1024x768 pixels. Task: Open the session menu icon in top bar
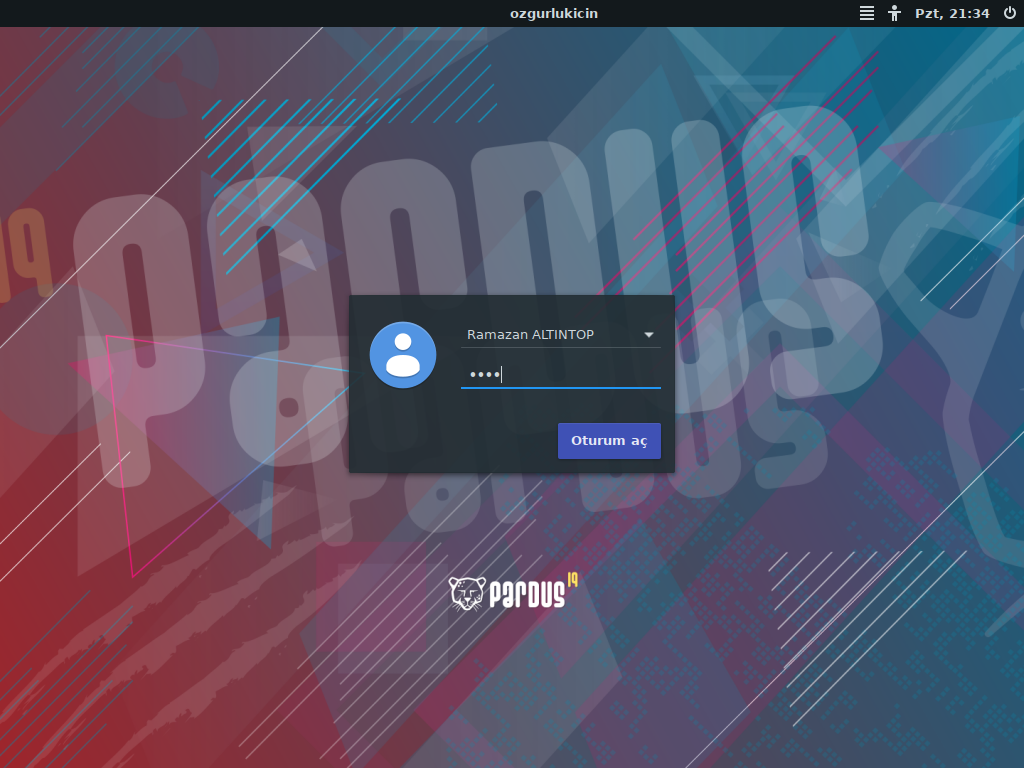coord(867,13)
